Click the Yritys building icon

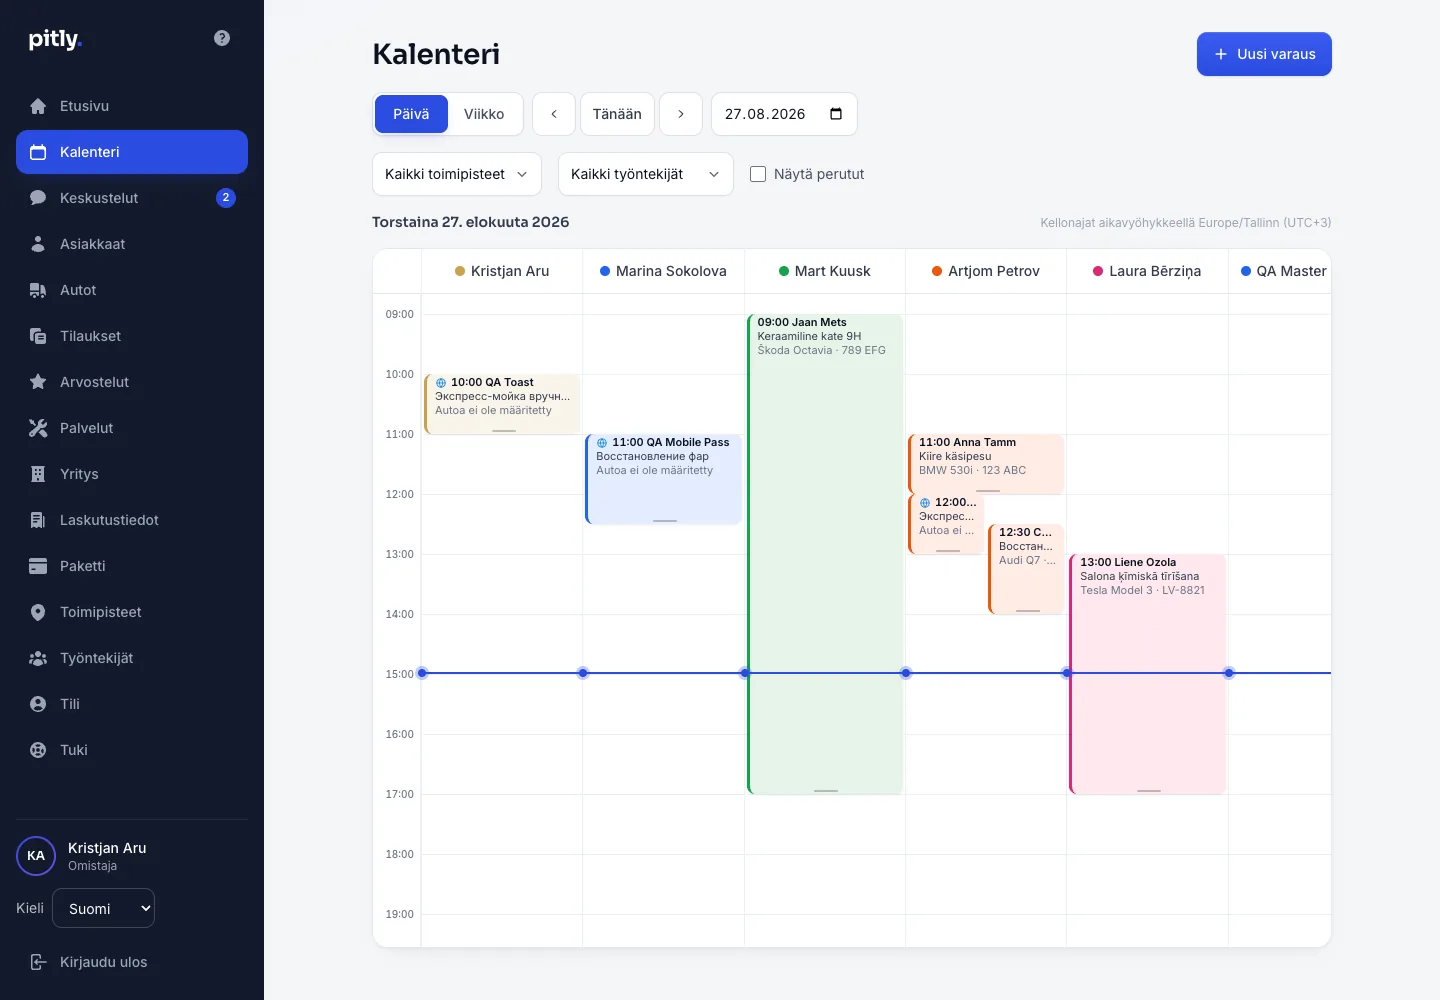(x=38, y=474)
